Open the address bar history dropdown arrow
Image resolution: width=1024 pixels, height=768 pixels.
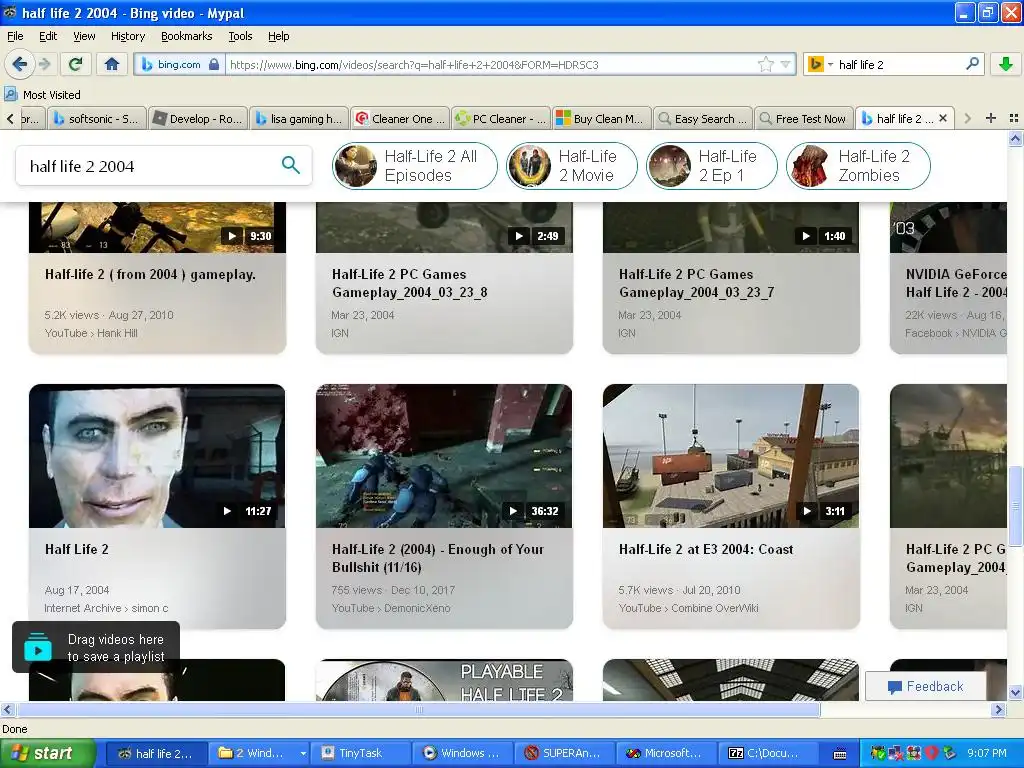point(786,64)
